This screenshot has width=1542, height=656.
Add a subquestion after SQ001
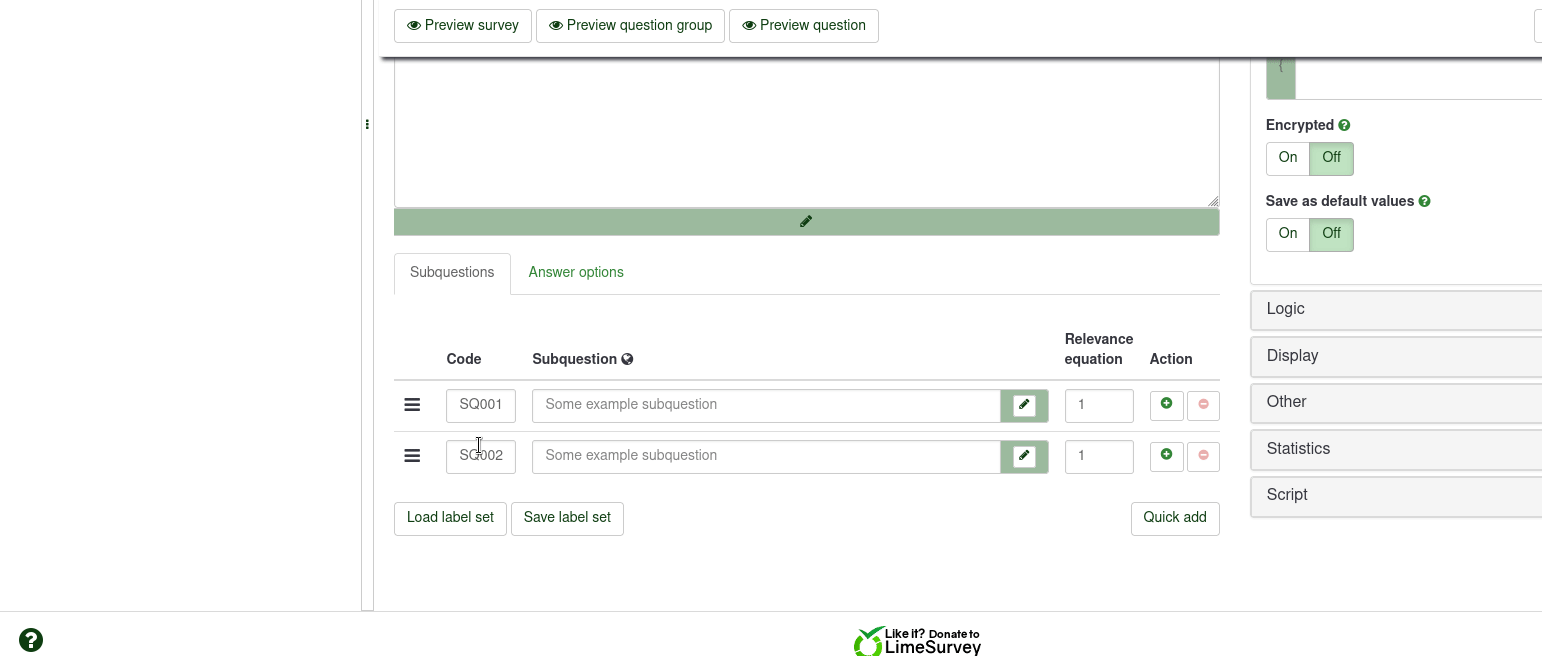pos(1167,405)
